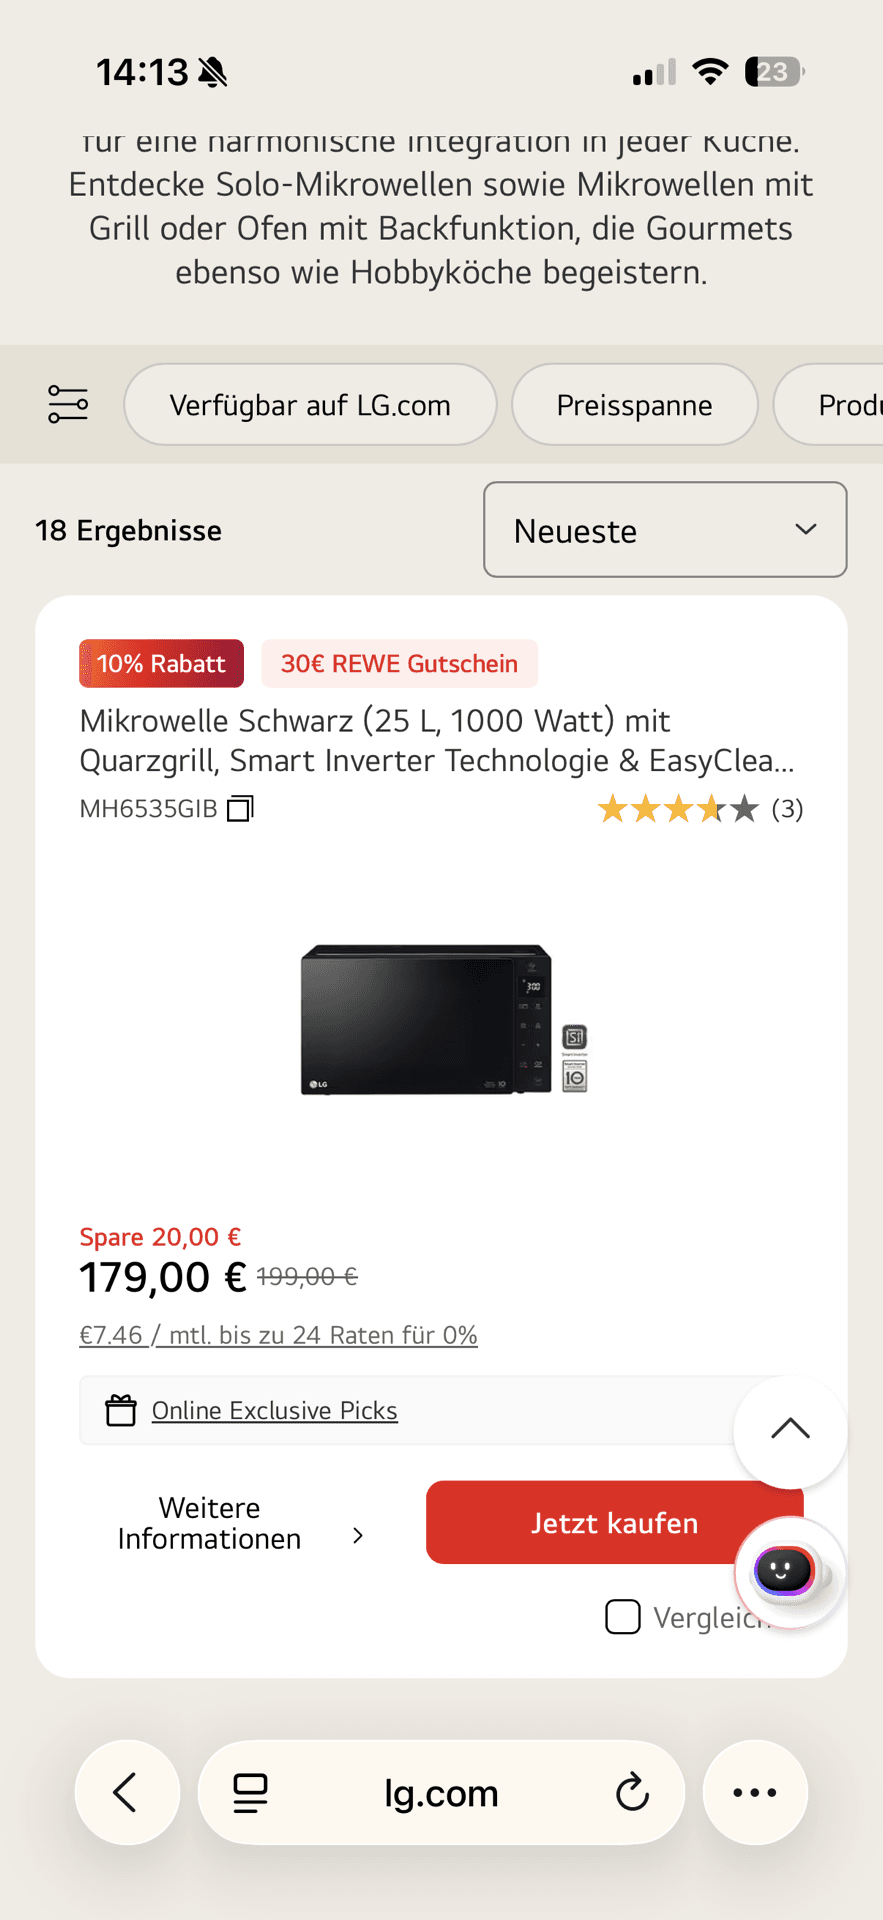This screenshot has height=1920, width=883.
Task: Open the Preisspanne filter
Action: point(634,405)
